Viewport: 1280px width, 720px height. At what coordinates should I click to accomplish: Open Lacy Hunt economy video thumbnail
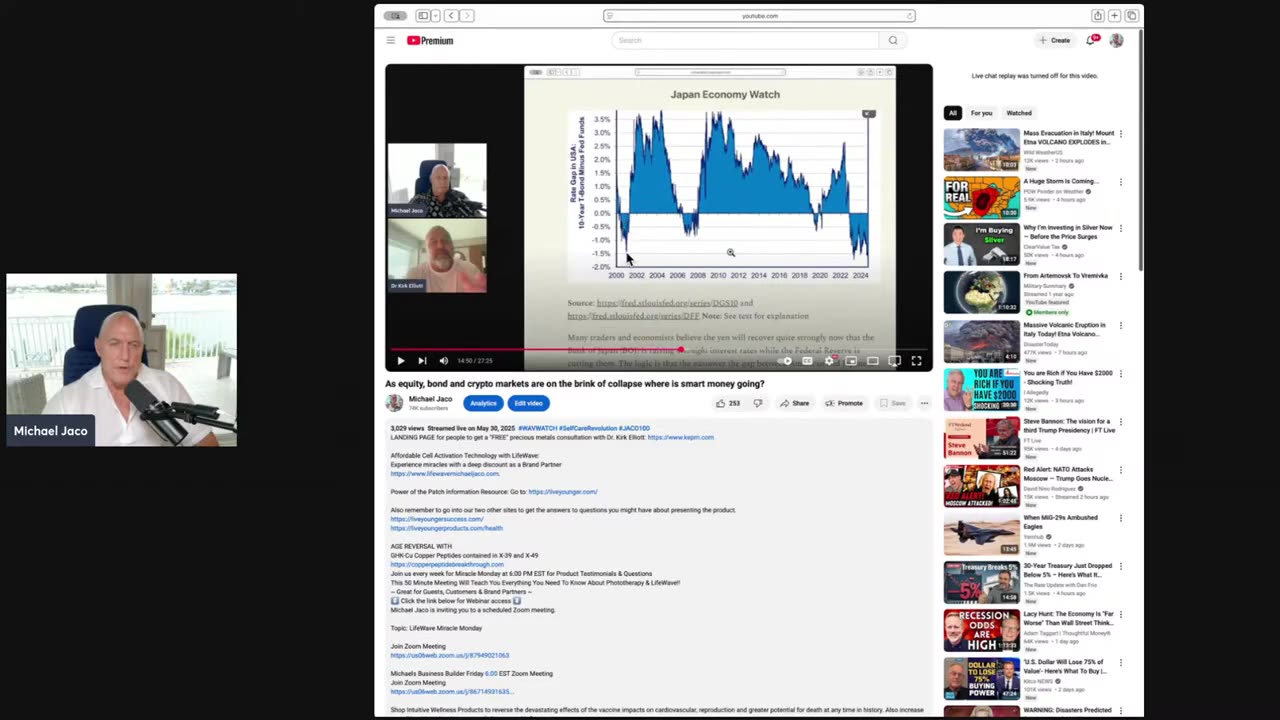coord(982,630)
